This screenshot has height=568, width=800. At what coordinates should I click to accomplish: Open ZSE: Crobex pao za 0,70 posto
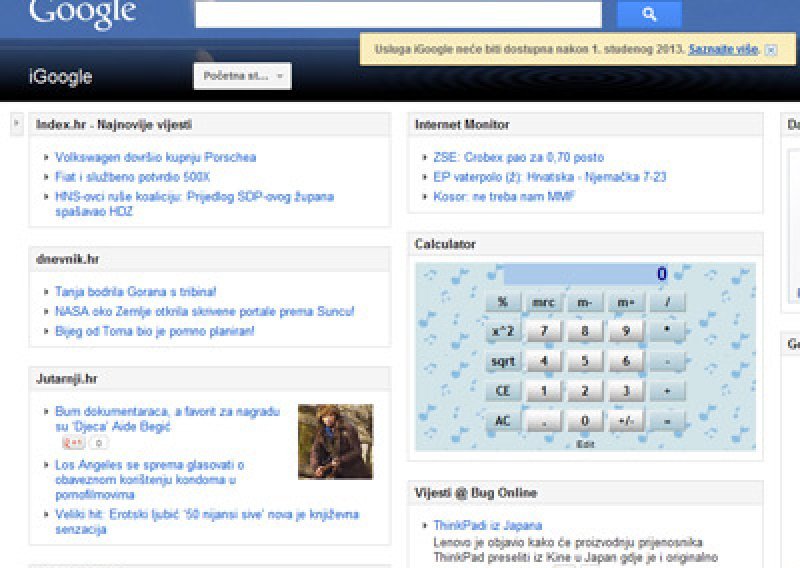519,157
